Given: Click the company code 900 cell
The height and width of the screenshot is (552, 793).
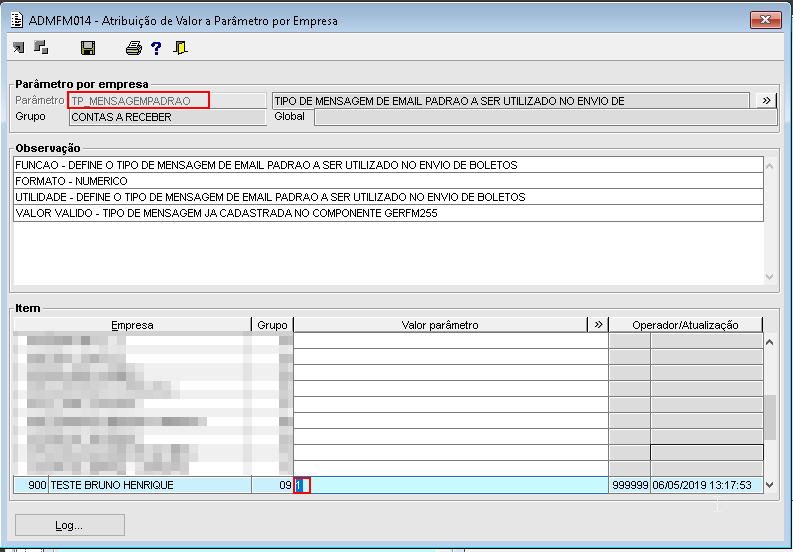Looking at the screenshot, I should [x=31, y=485].
